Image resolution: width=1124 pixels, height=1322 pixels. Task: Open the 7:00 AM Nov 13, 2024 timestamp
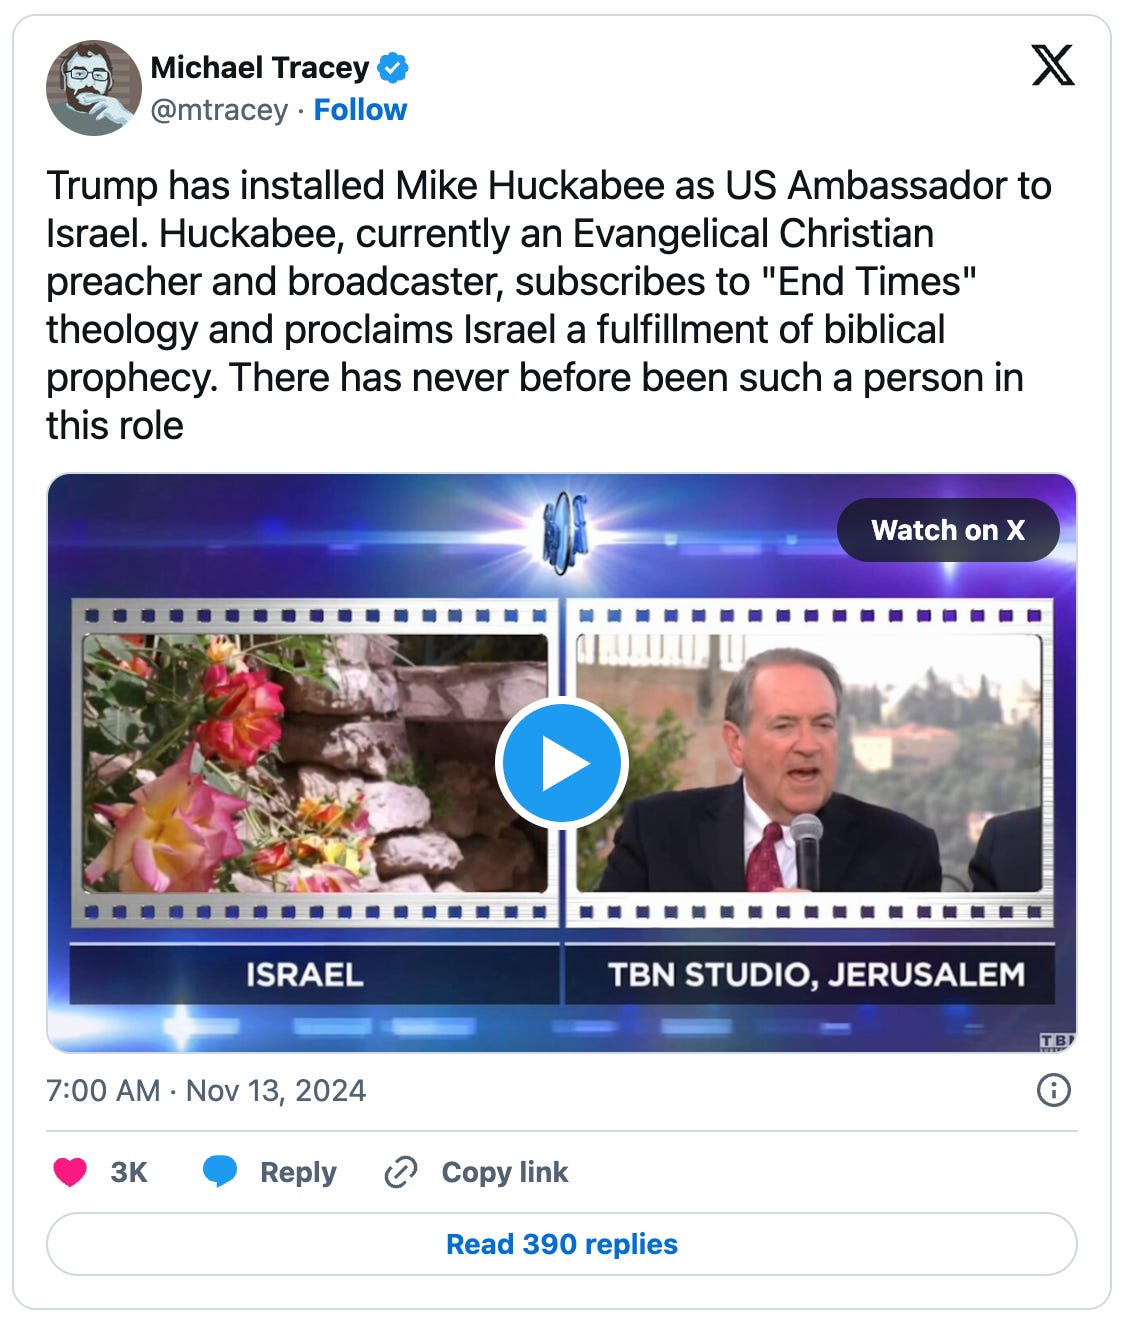[x=206, y=1090]
